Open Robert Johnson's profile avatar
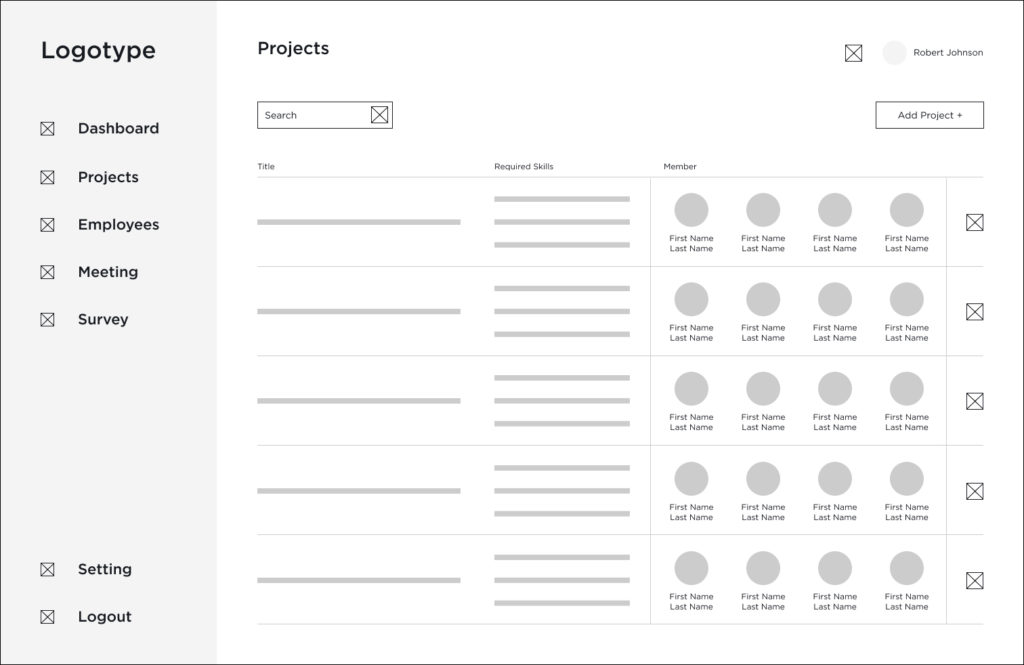The width and height of the screenshot is (1024, 665). coord(894,53)
